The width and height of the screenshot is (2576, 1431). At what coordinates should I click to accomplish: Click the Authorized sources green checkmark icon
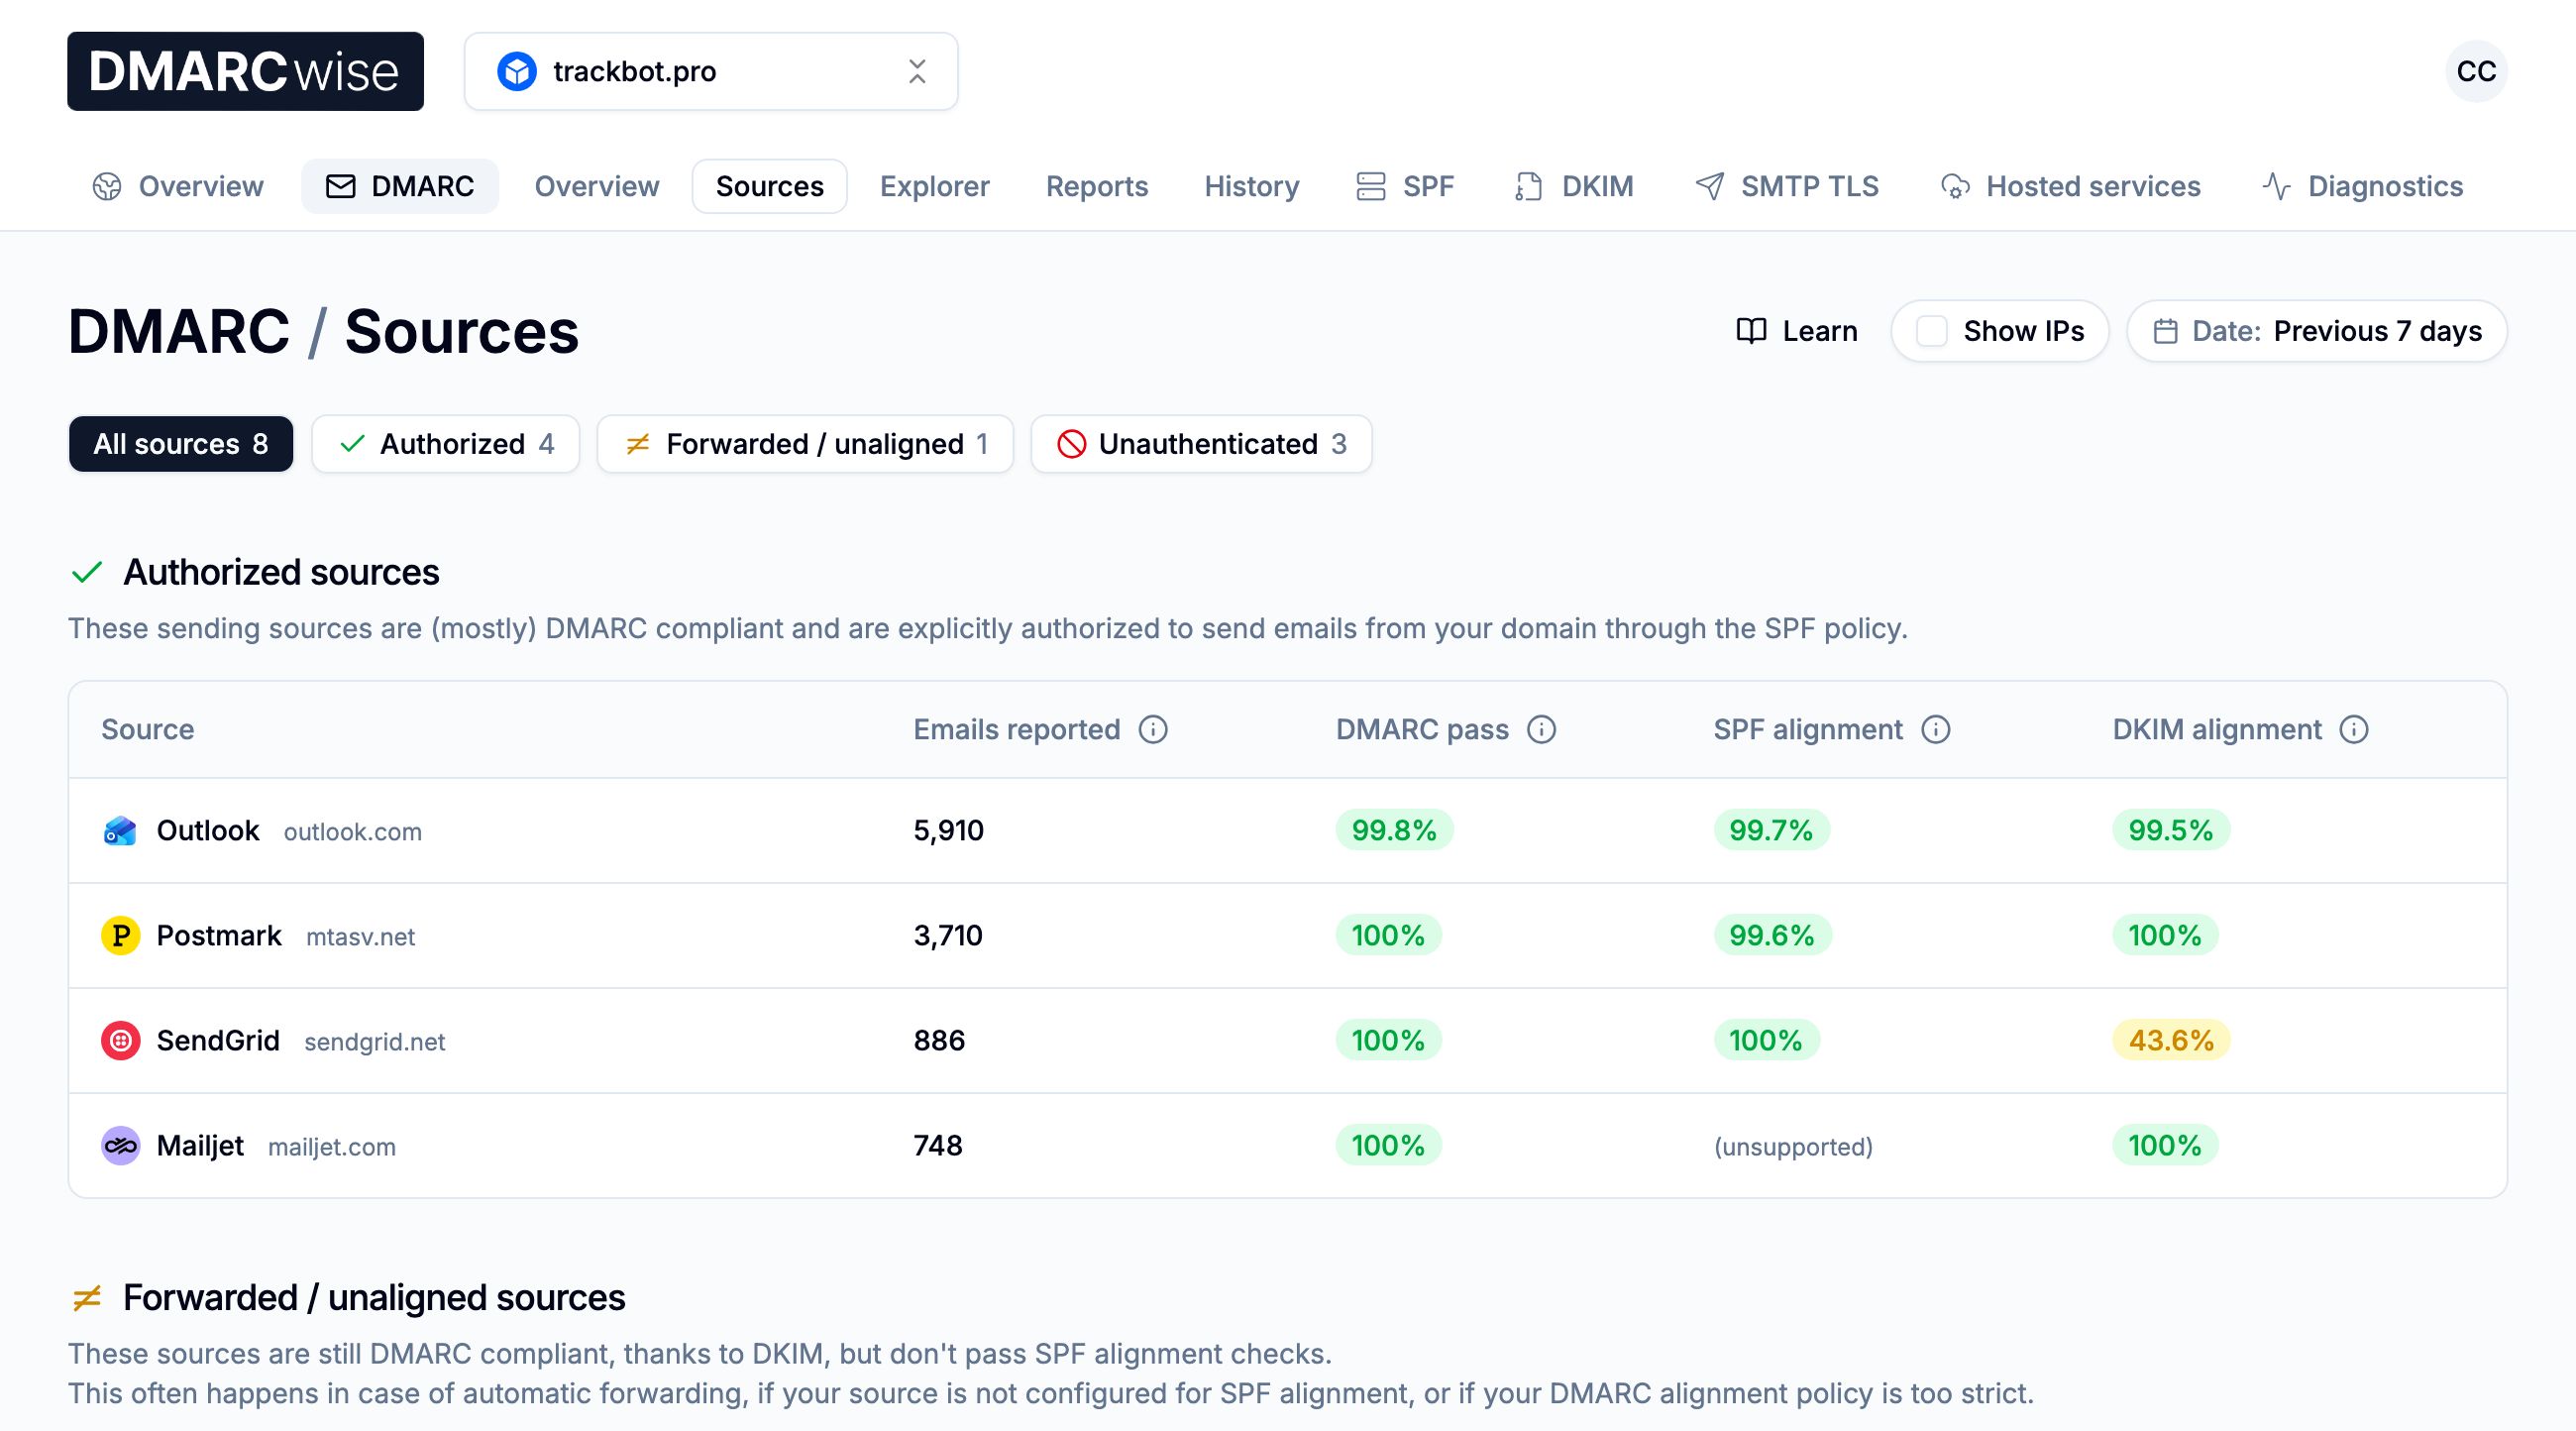click(87, 573)
